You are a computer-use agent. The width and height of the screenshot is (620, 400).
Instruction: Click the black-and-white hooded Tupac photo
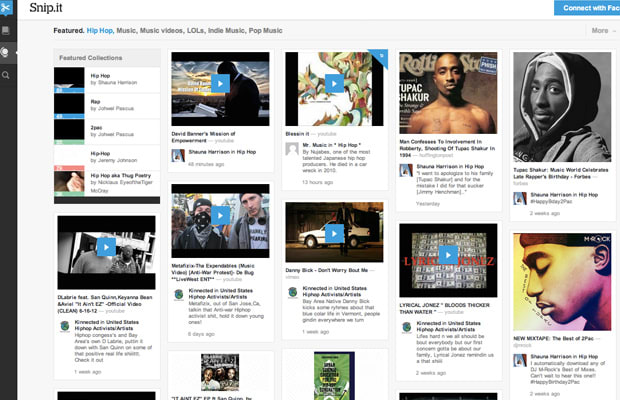click(562, 107)
